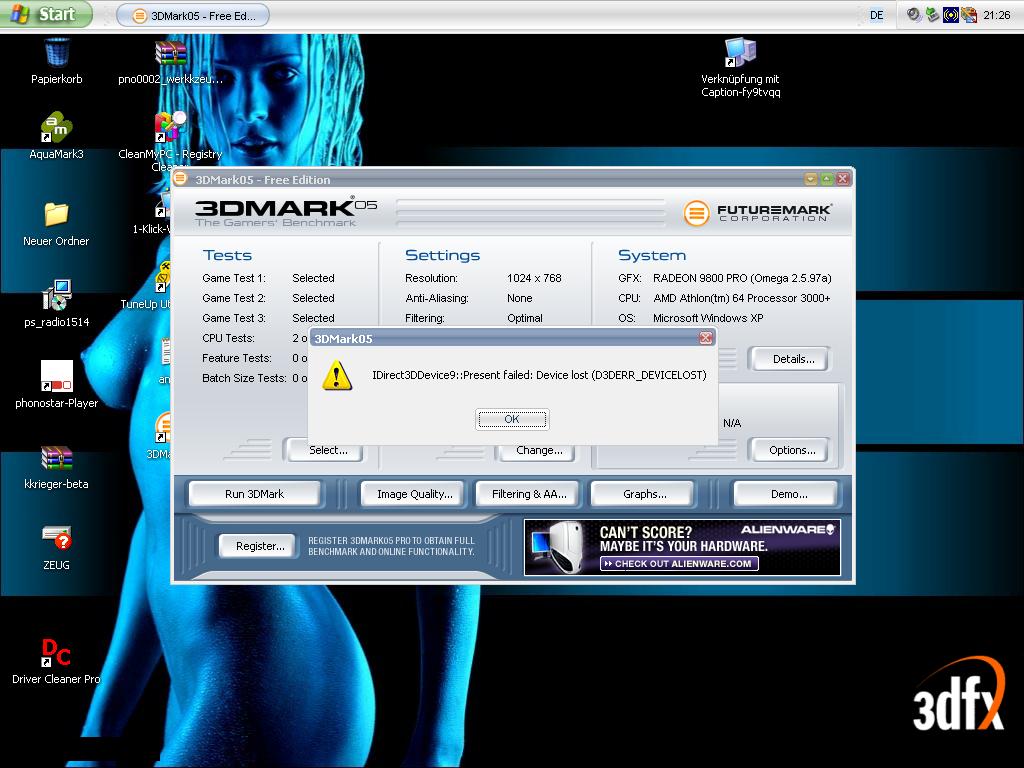Open the Graphs tool
Viewport: 1024px width, 768px height.
[x=645, y=494]
